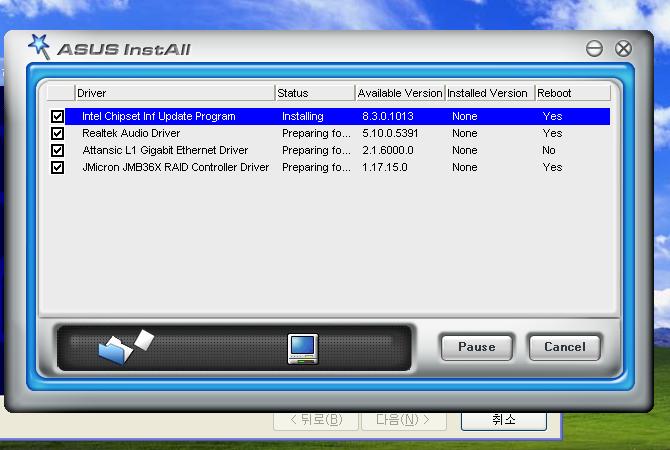The image size is (670, 450).
Task: Click the Installed Version column header
Action: pos(490,93)
